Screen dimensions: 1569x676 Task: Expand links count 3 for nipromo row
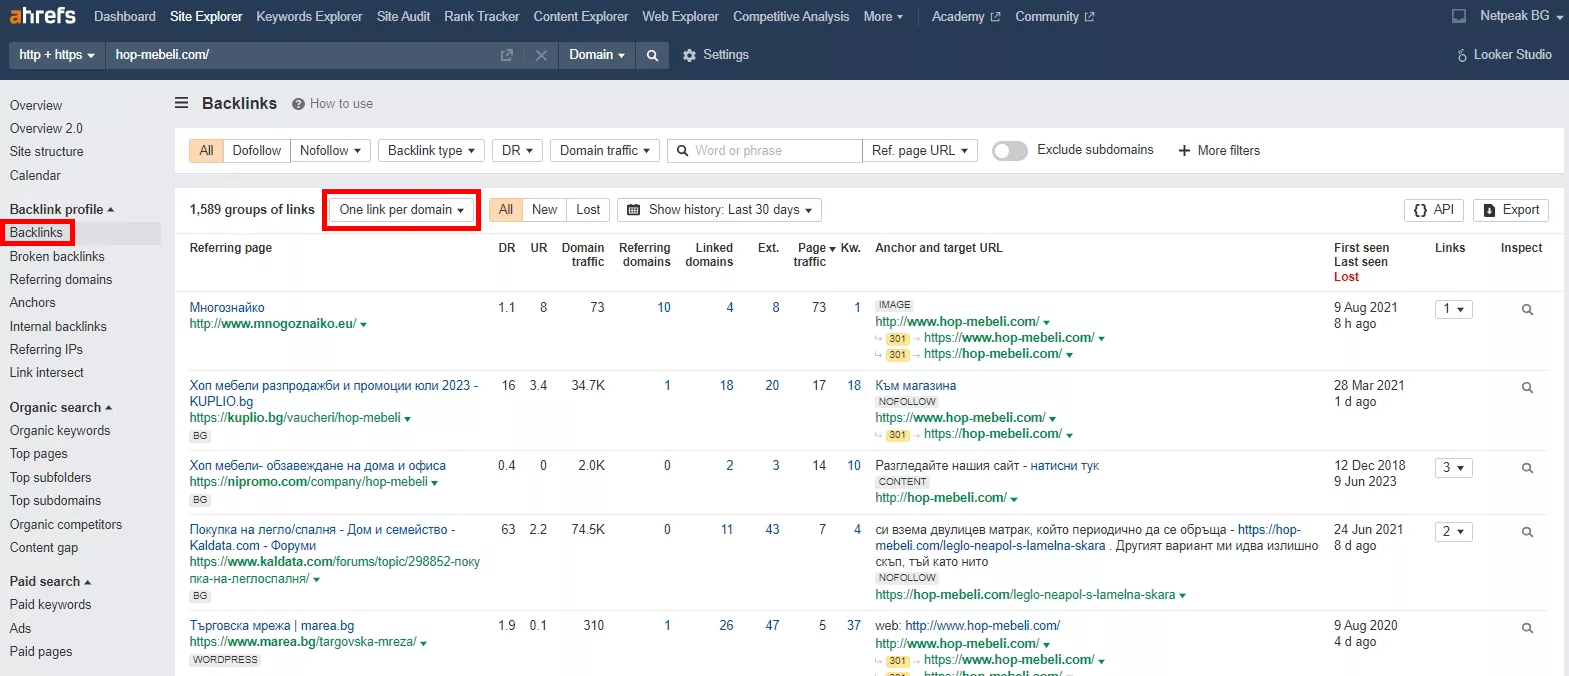click(x=1453, y=468)
